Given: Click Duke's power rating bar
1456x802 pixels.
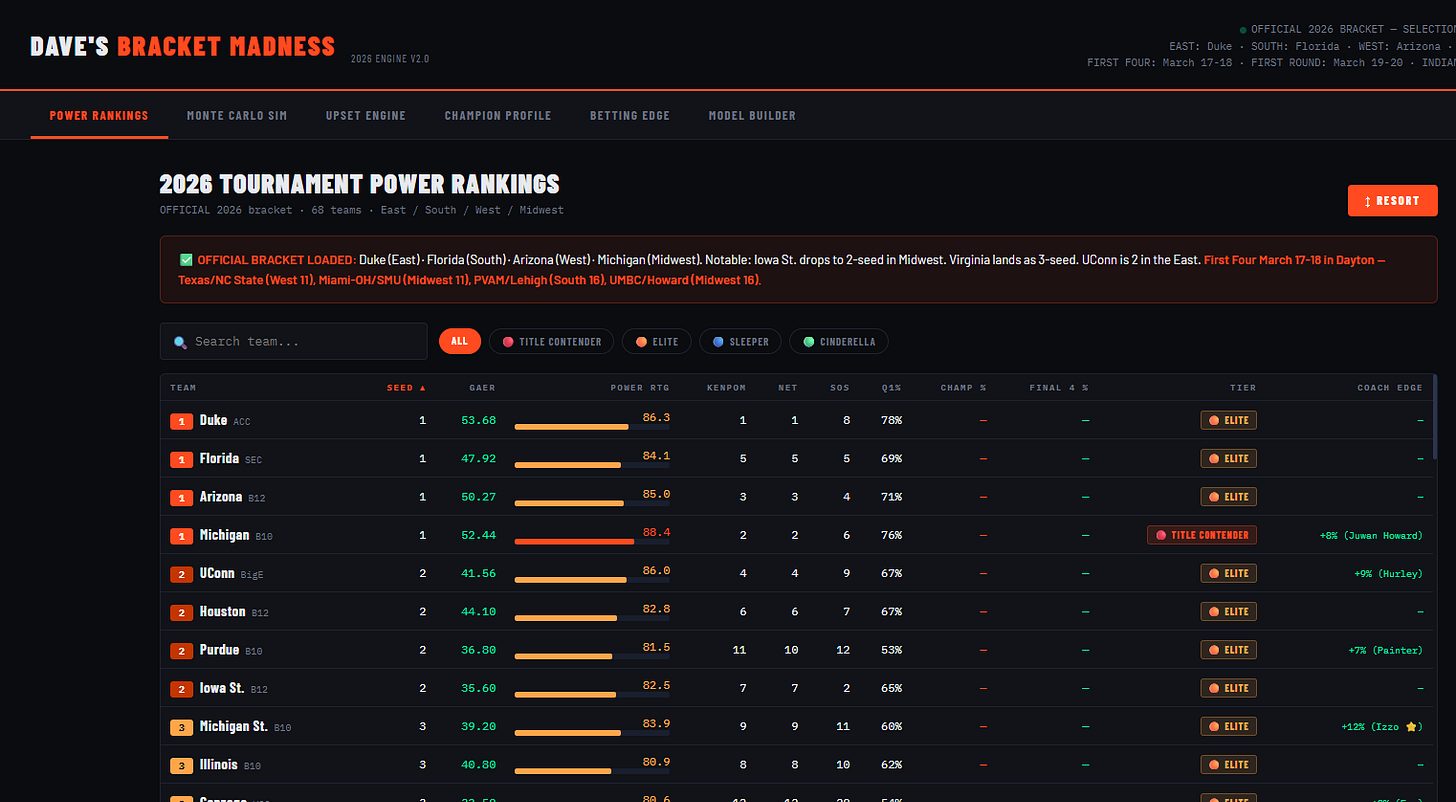Looking at the screenshot, I should coord(592,427).
